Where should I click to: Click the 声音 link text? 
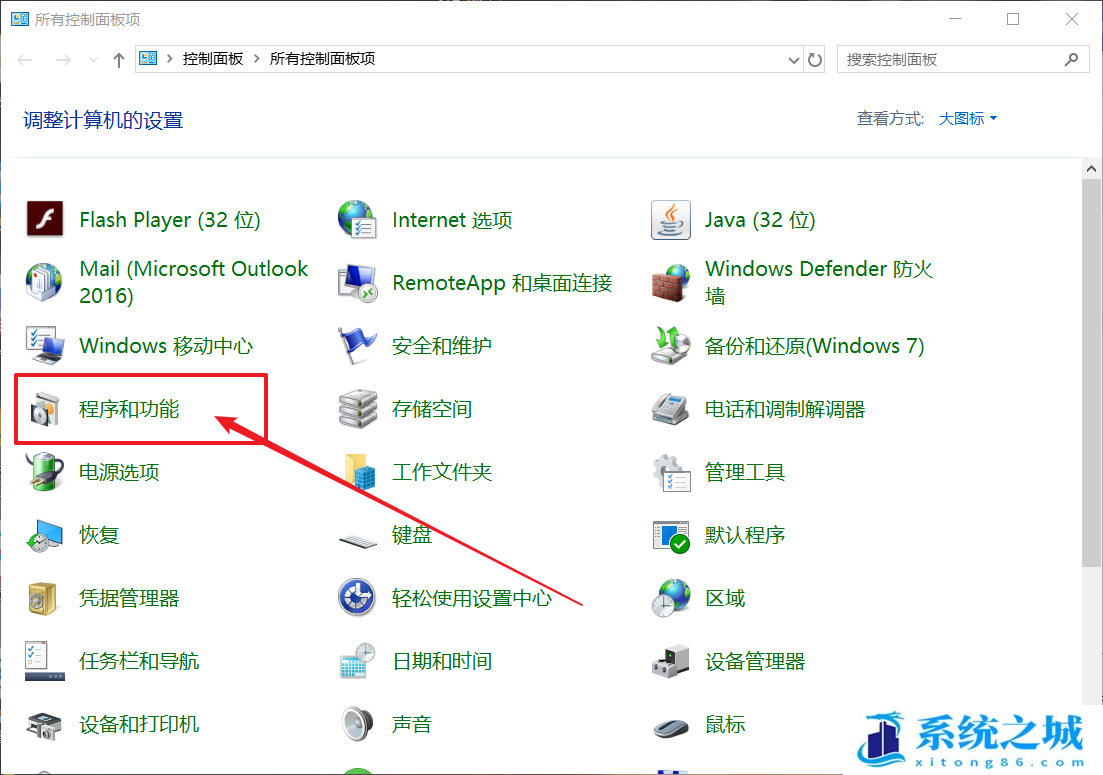tap(412, 724)
